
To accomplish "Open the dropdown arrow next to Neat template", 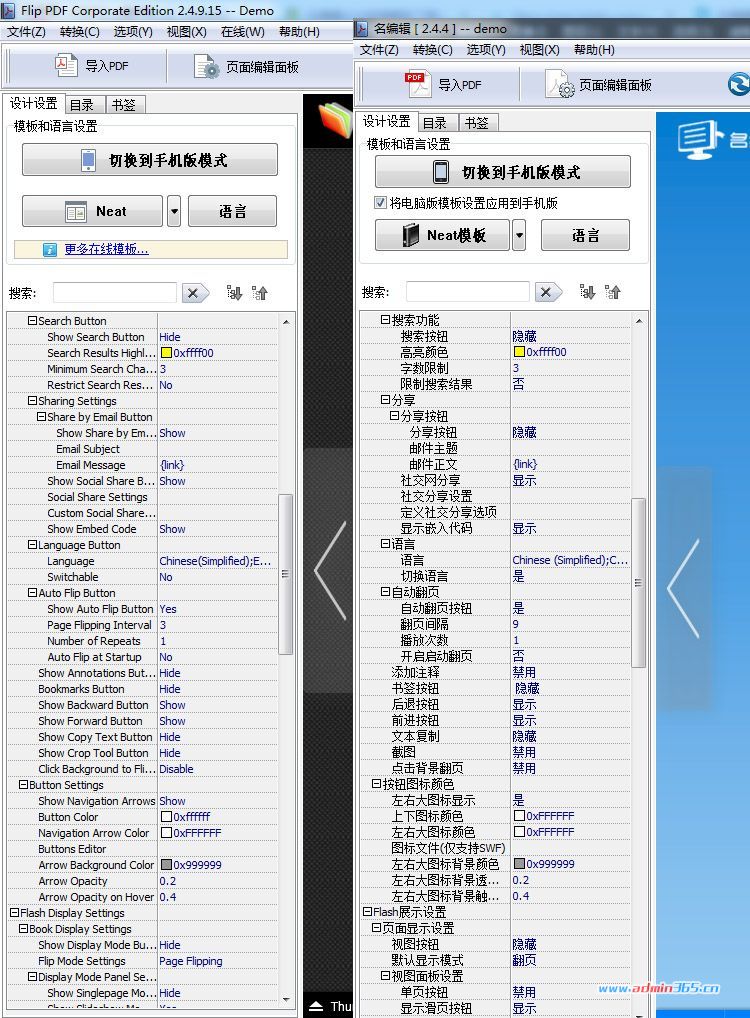I will tap(173, 211).
